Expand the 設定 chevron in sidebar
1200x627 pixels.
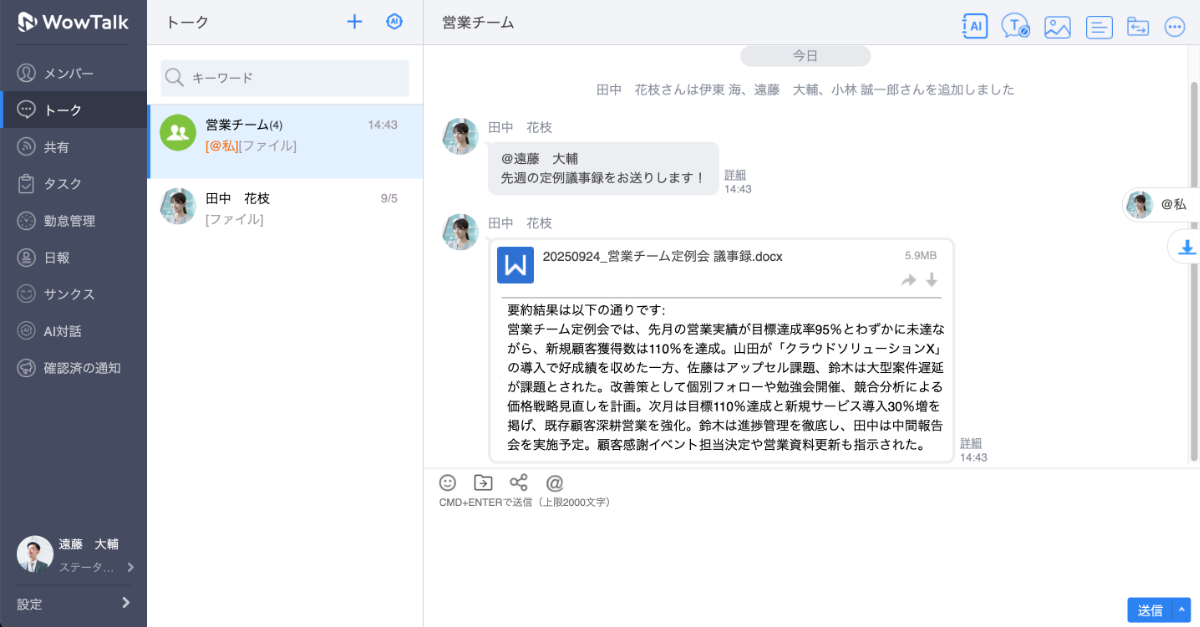pos(126,603)
